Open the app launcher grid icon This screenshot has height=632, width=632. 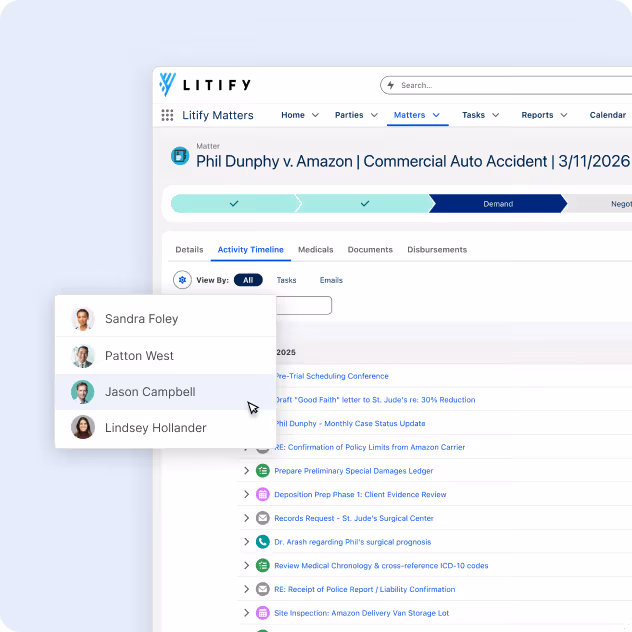point(167,115)
